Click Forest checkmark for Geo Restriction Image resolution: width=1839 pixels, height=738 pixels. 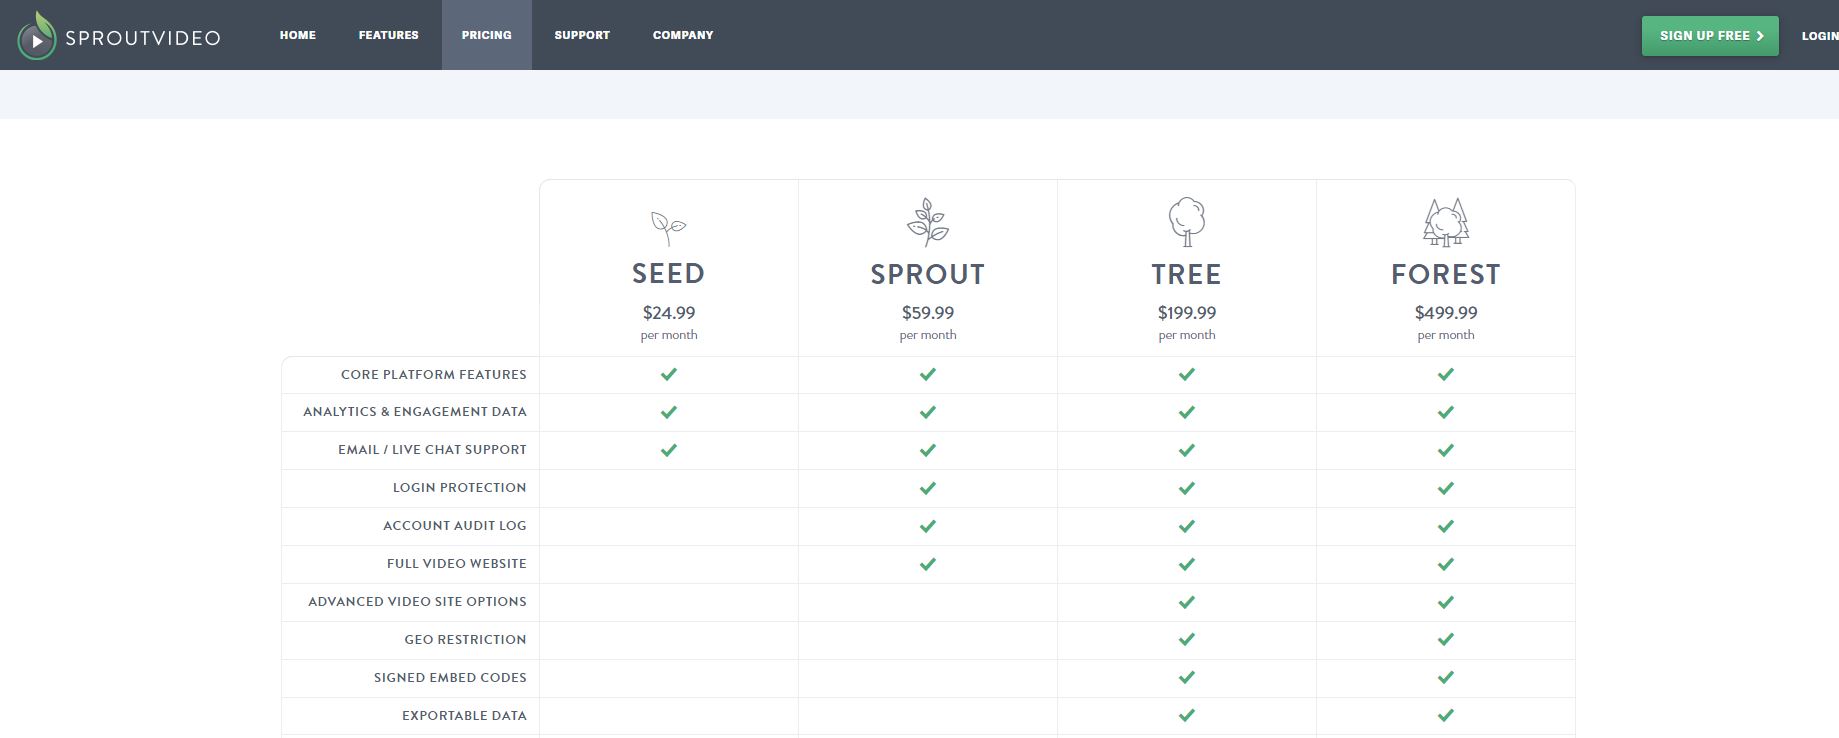[x=1446, y=639]
